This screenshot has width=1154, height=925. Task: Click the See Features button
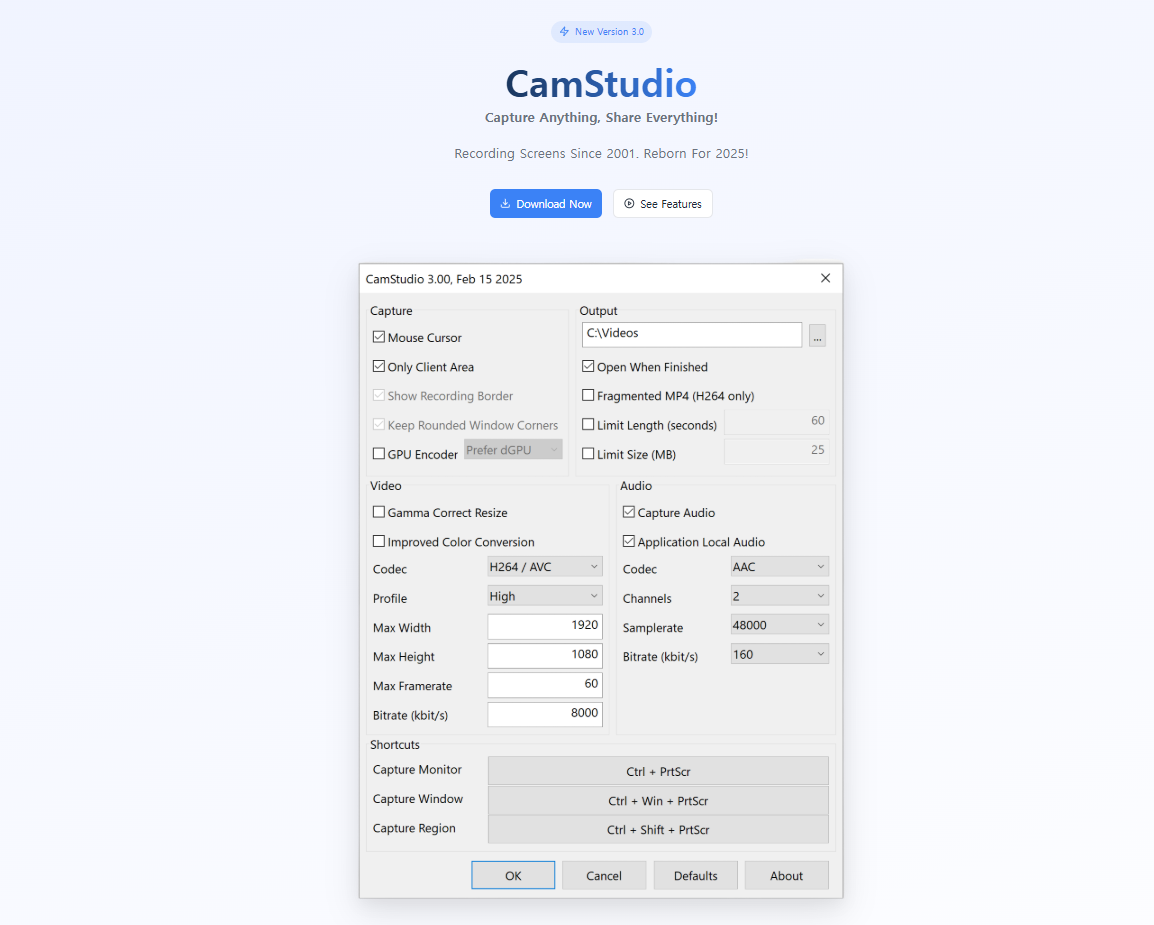click(662, 204)
